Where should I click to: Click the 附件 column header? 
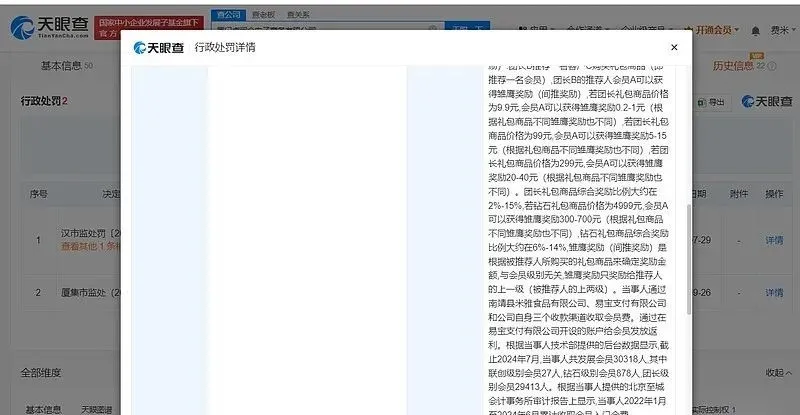tap(739, 194)
